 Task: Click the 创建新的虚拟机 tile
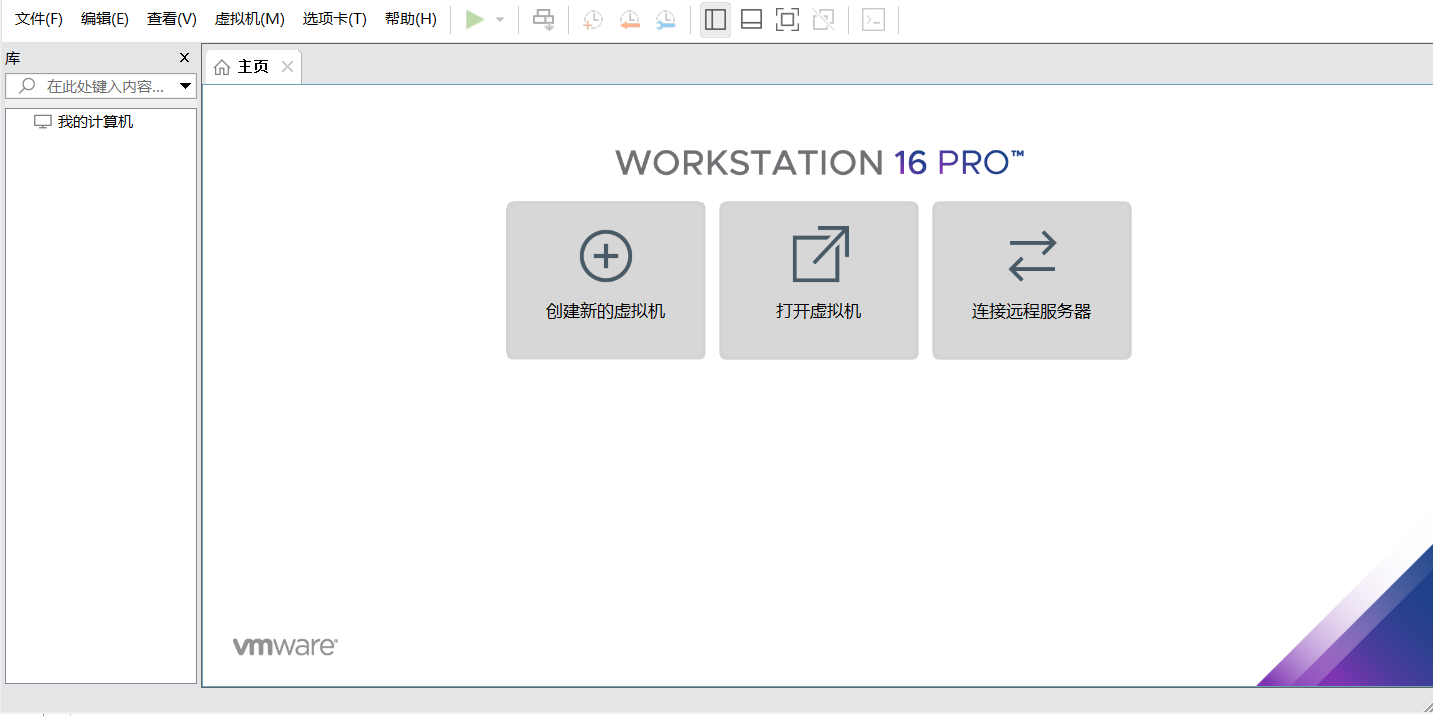pos(606,280)
